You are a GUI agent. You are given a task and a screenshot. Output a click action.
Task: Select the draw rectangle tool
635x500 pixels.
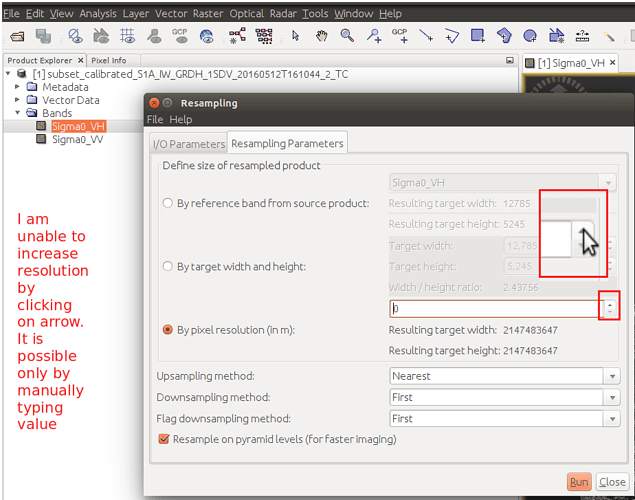click(478, 36)
